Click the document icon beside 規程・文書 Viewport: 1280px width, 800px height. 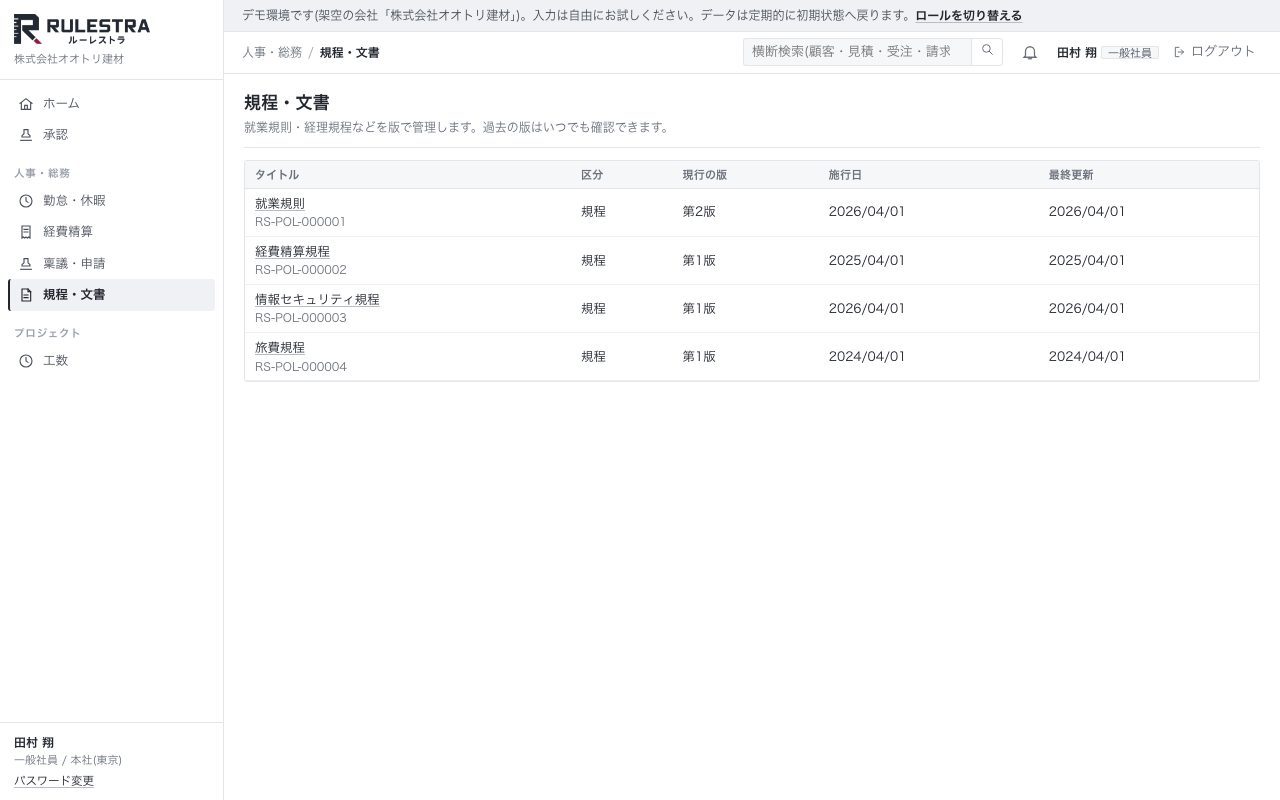(x=26, y=295)
